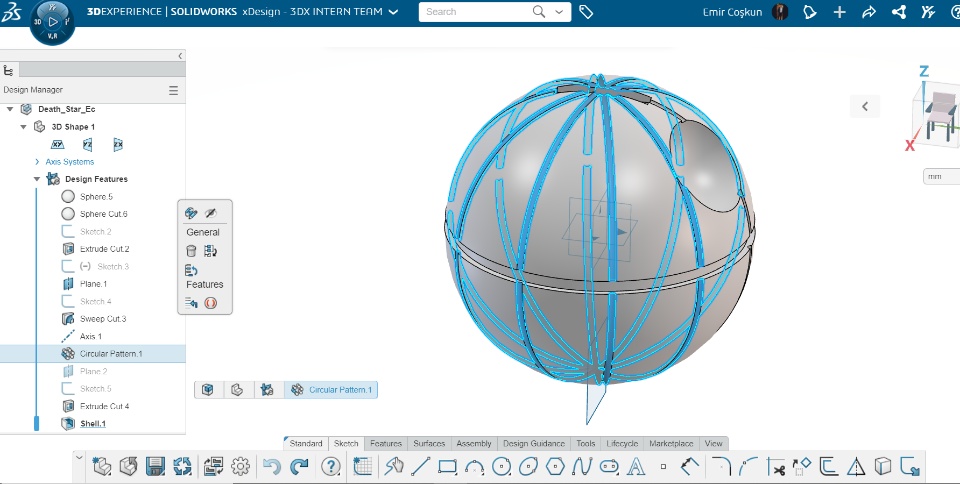Select the Text sketch tool
The width and height of the screenshot is (960, 484).
(x=636, y=467)
